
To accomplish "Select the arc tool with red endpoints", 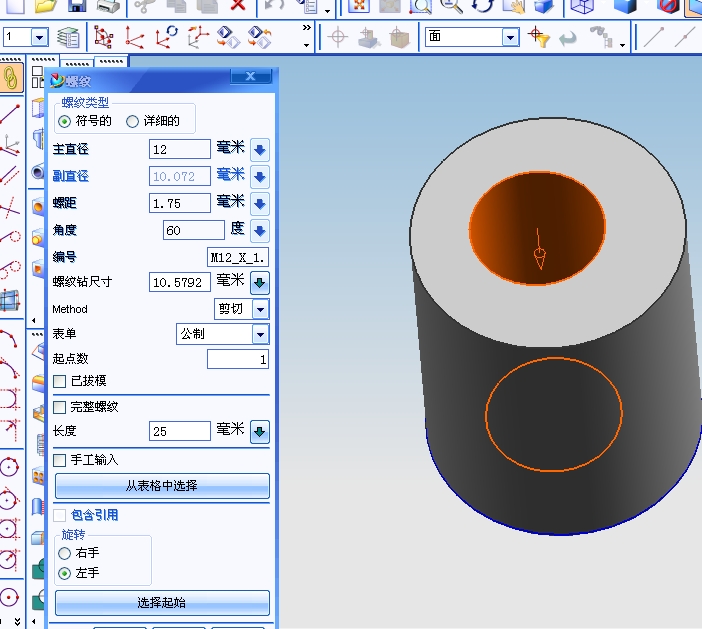I will pyautogui.click(x=10, y=339).
